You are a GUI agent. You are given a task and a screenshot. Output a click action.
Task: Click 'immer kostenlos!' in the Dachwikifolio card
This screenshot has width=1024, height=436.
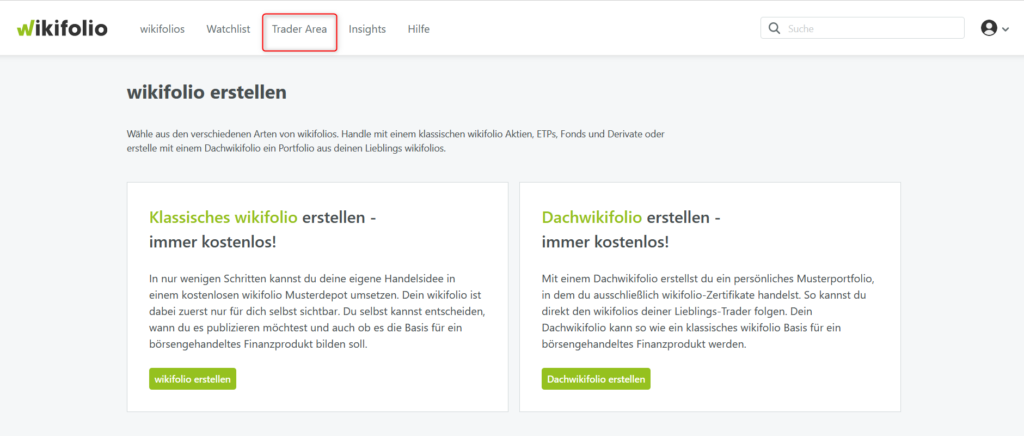point(605,242)
